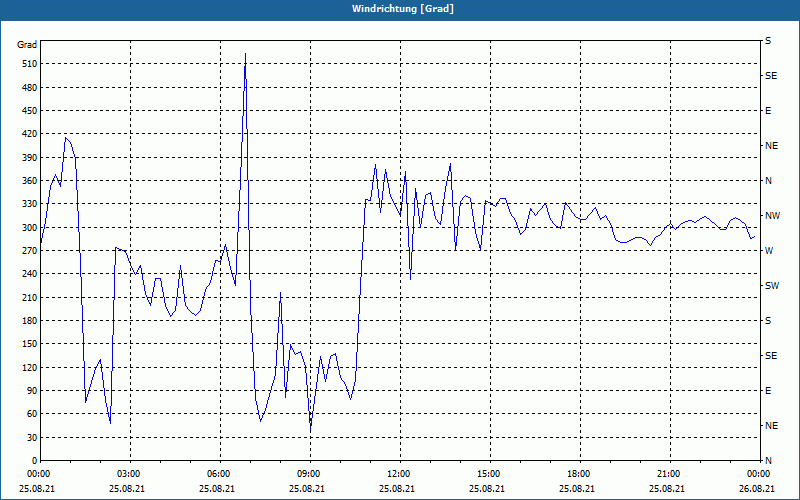
Task: Click the 03:00 time label
Action: tap(130, 474)
